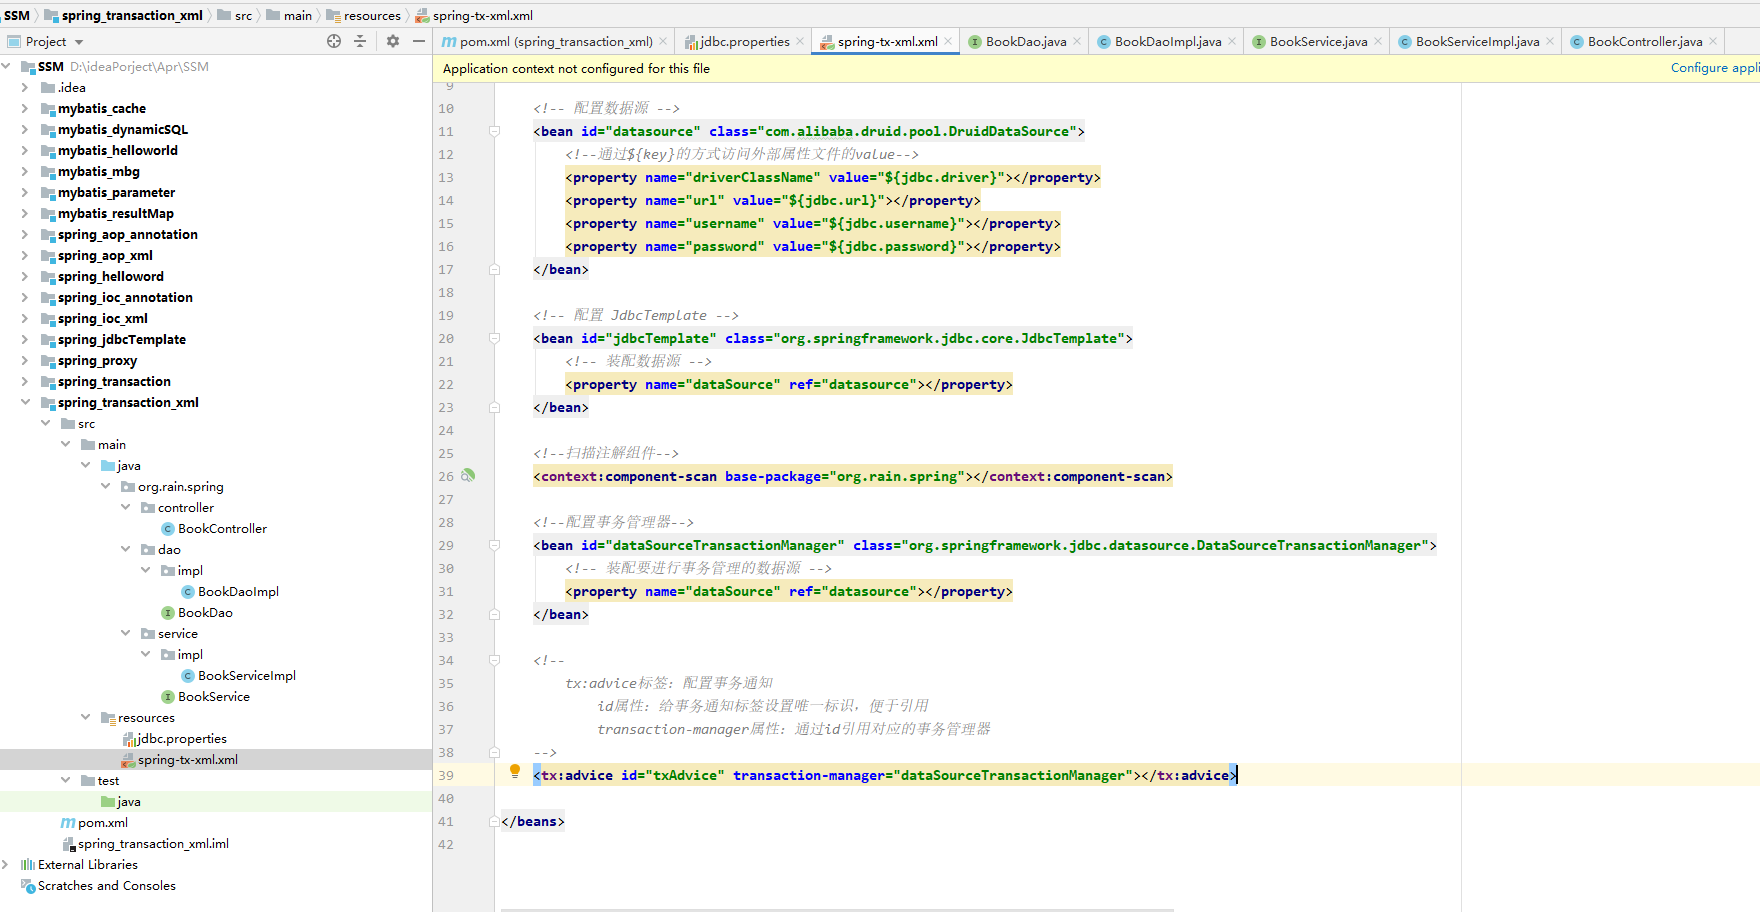Click the editor horizontal scrollbar
The width and height of the screenshot is (1760, 912).
pos(836,909)
